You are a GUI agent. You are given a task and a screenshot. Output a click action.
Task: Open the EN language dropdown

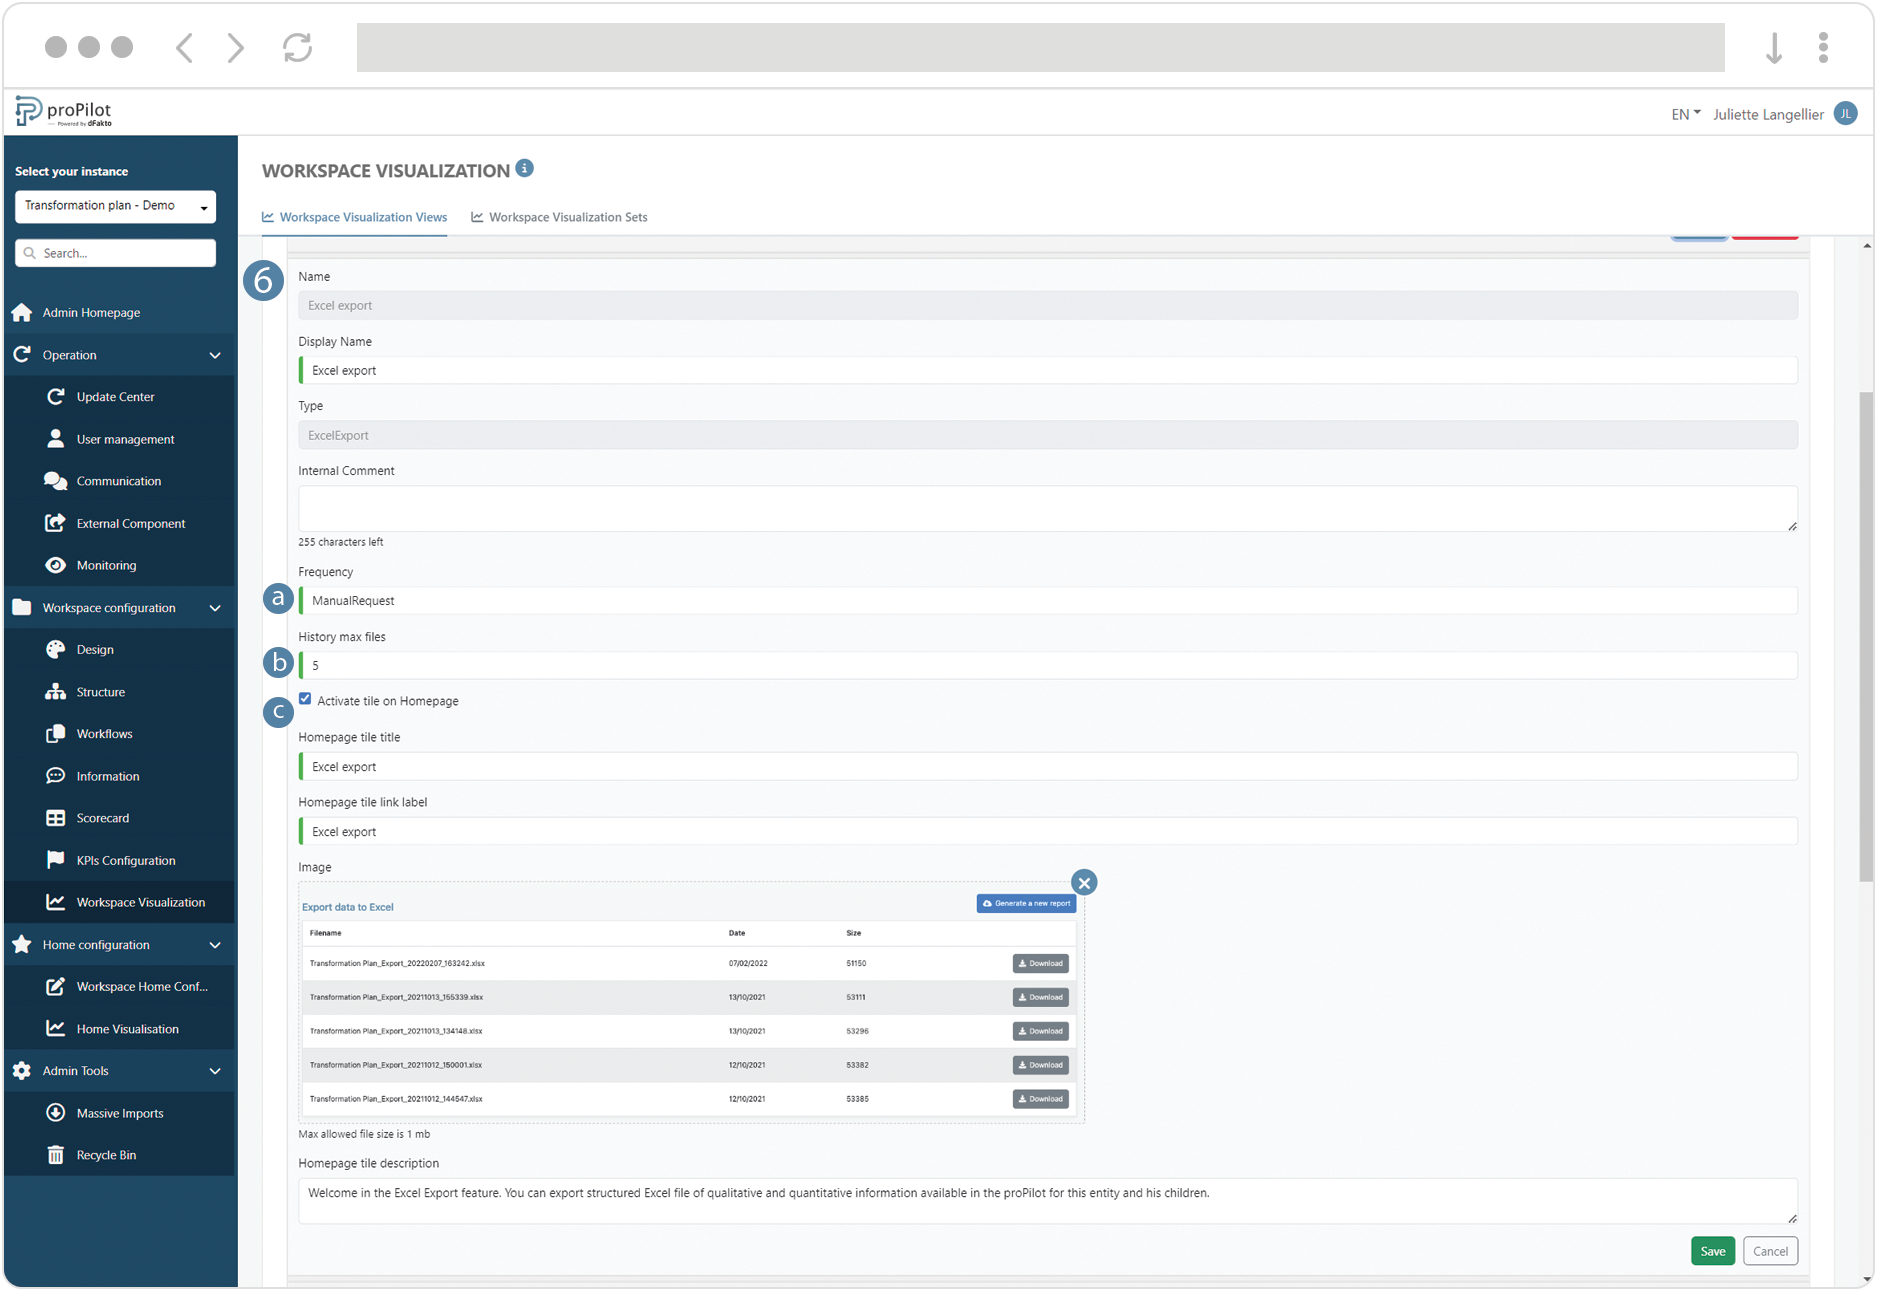[x=1684, y=114]
